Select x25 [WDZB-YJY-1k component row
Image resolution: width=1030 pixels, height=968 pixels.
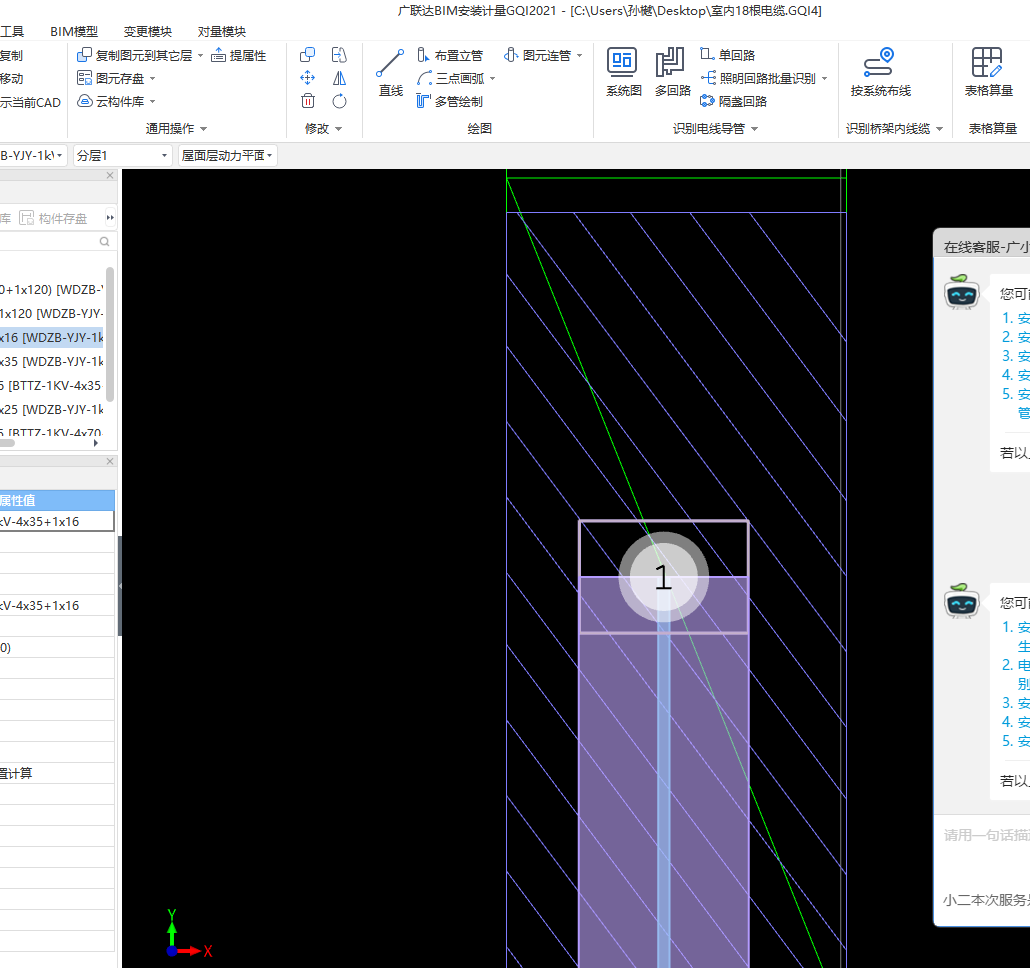51,409
